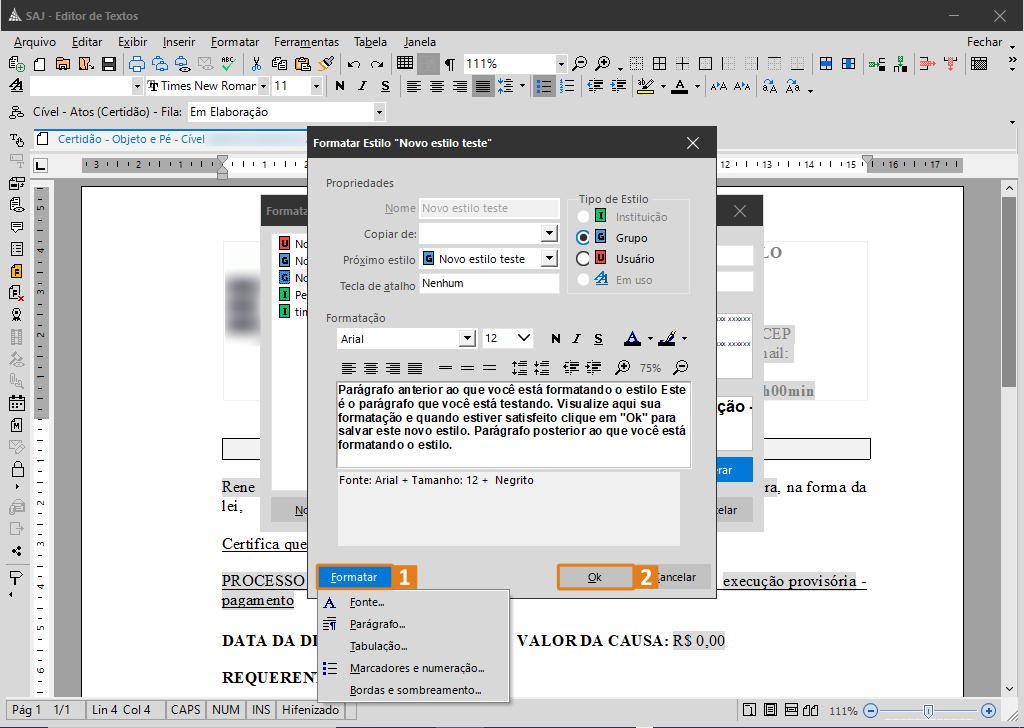This screenshot has width=1024, height=728.
Task: Choose Parágrafo... from the Formatar popup
Action: pos(413,624)
